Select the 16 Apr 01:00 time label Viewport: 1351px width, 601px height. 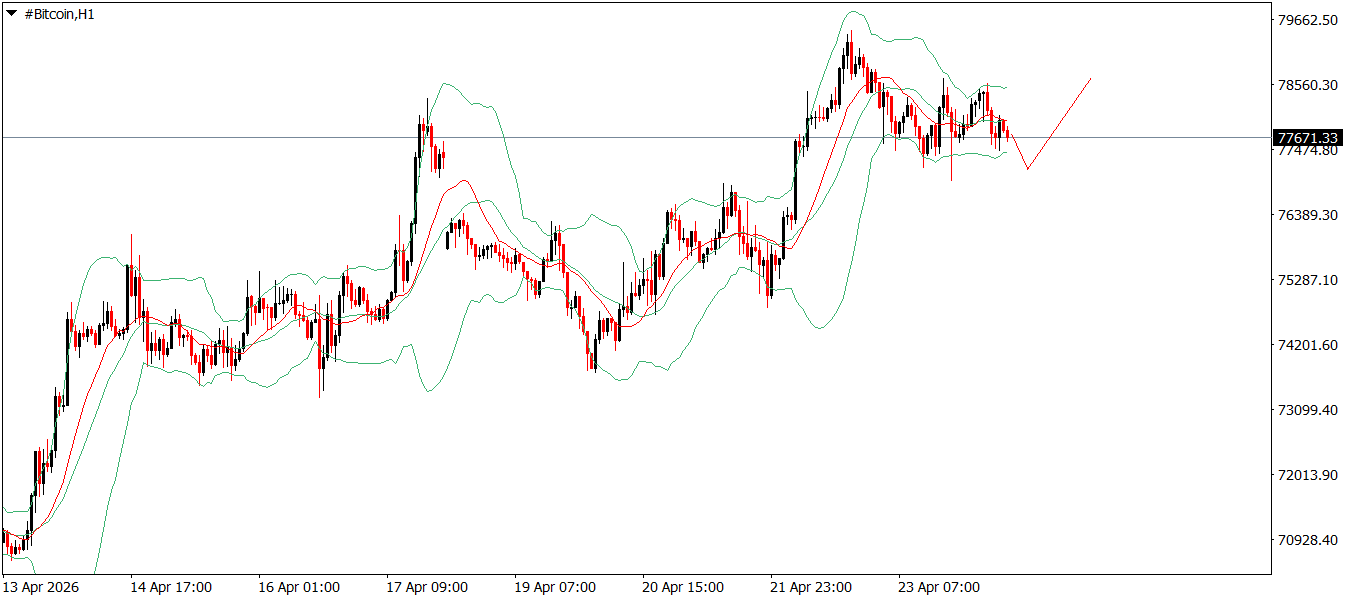tap(299, 587)
